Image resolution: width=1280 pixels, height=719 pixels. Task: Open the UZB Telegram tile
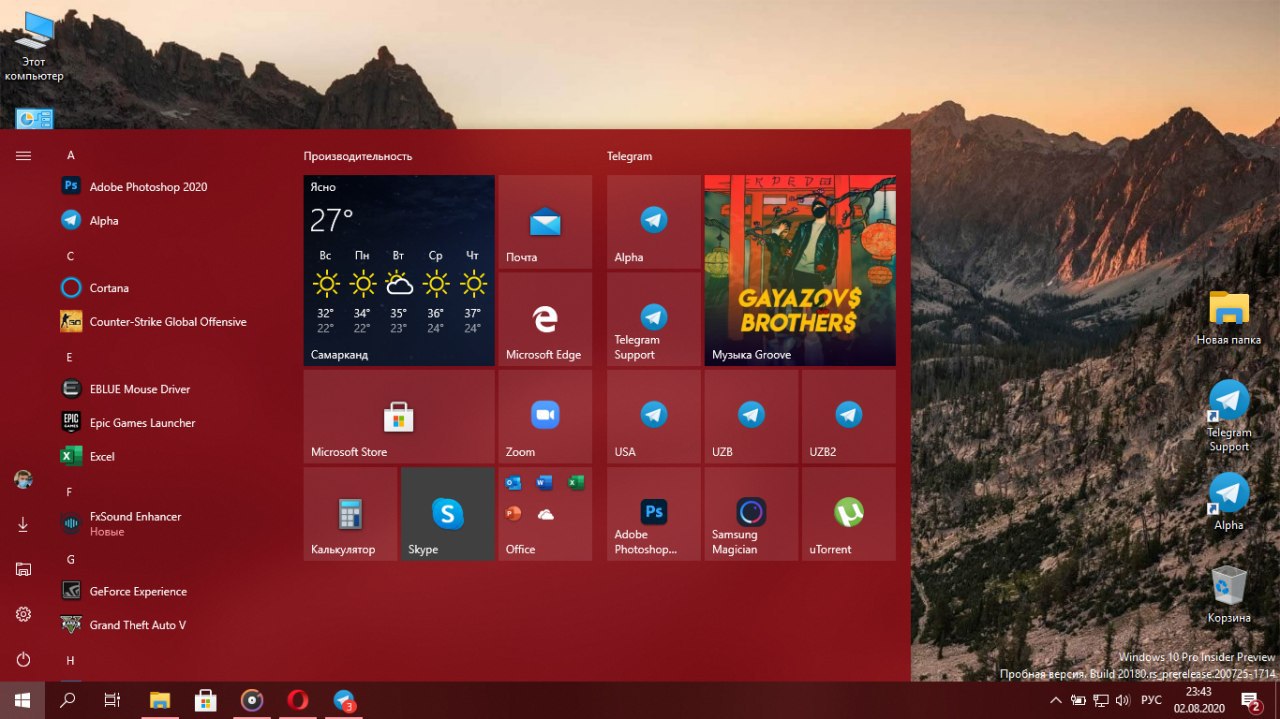pyautogui.click(x=751, y=416)
